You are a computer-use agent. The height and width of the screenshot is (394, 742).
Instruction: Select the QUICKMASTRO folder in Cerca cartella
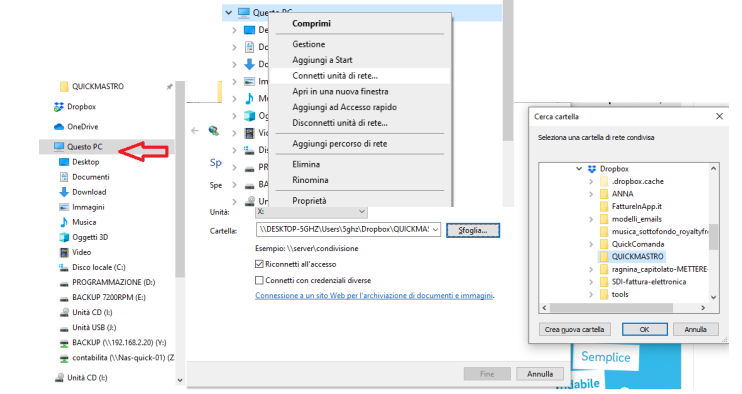632,256
